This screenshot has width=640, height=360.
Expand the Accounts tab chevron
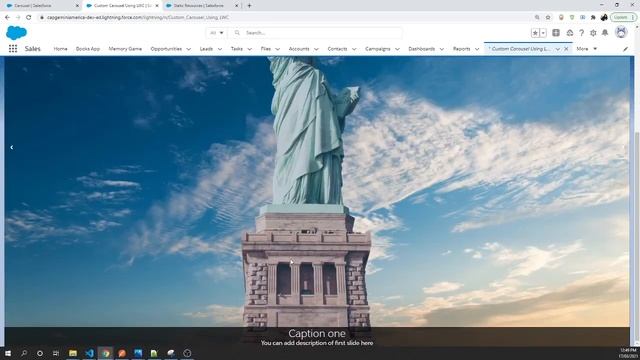coord(316,49)
